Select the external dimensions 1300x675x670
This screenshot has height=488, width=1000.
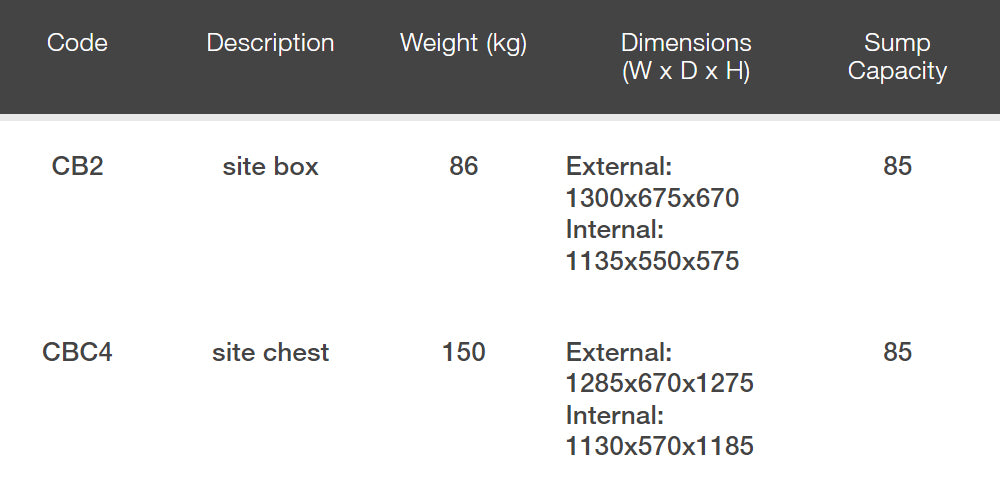click(x=652, y=198)
